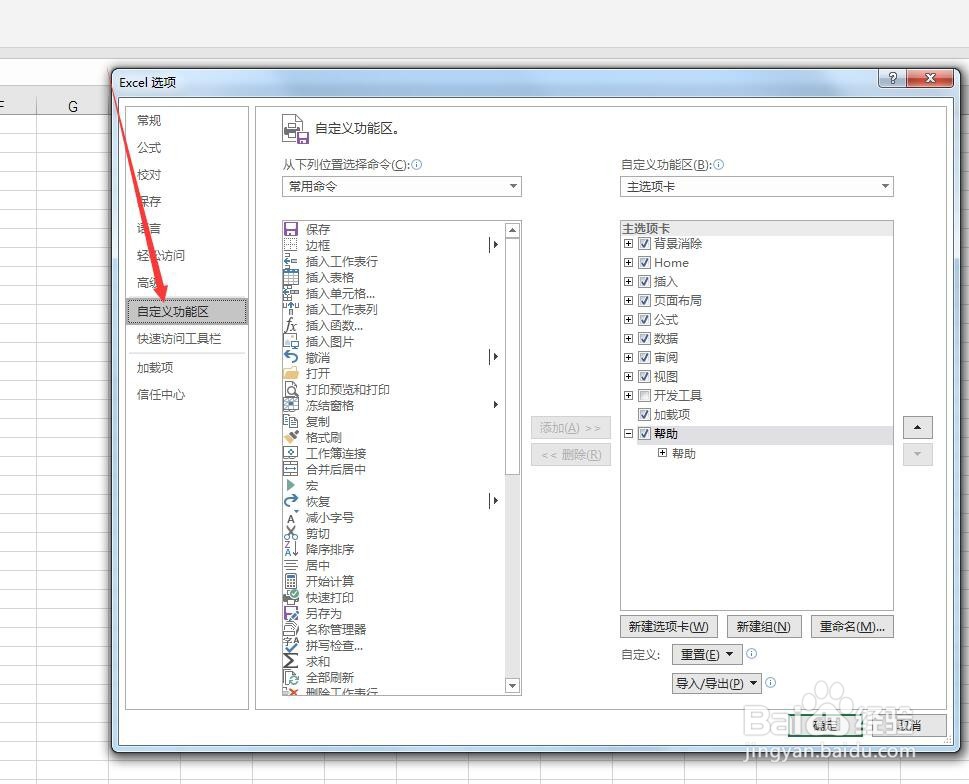Pick the 插入工作表行 command icon
The width and height of the screenshot is (969, 784).
(290, 261)
